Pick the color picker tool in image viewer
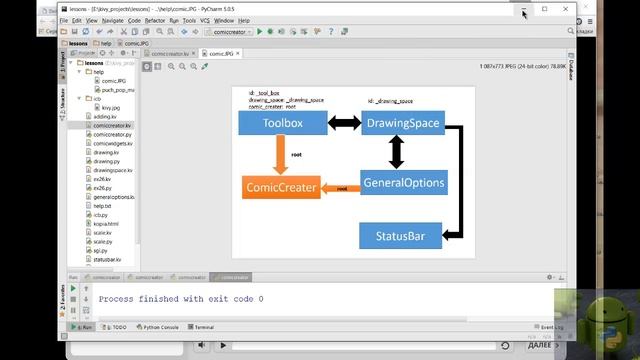 (x=205, y=66)
